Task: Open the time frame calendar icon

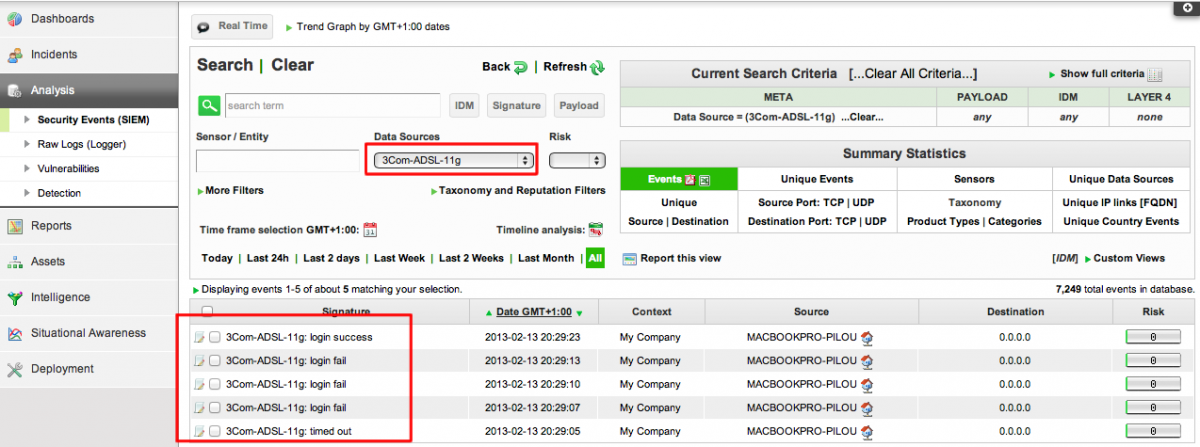Action: point(369,229)
